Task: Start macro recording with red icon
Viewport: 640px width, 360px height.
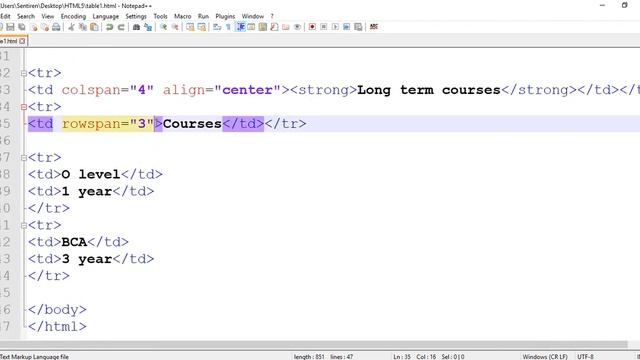Action: point(312,27)
